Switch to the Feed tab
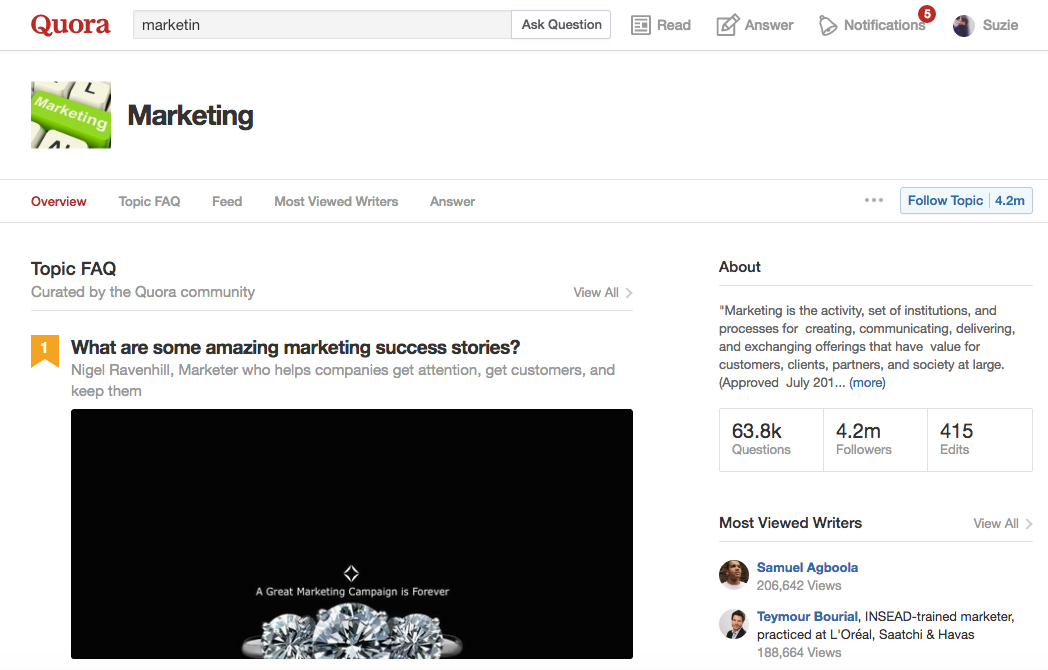The height and width of the screenshot is (670, 1048). click(227, 201)
